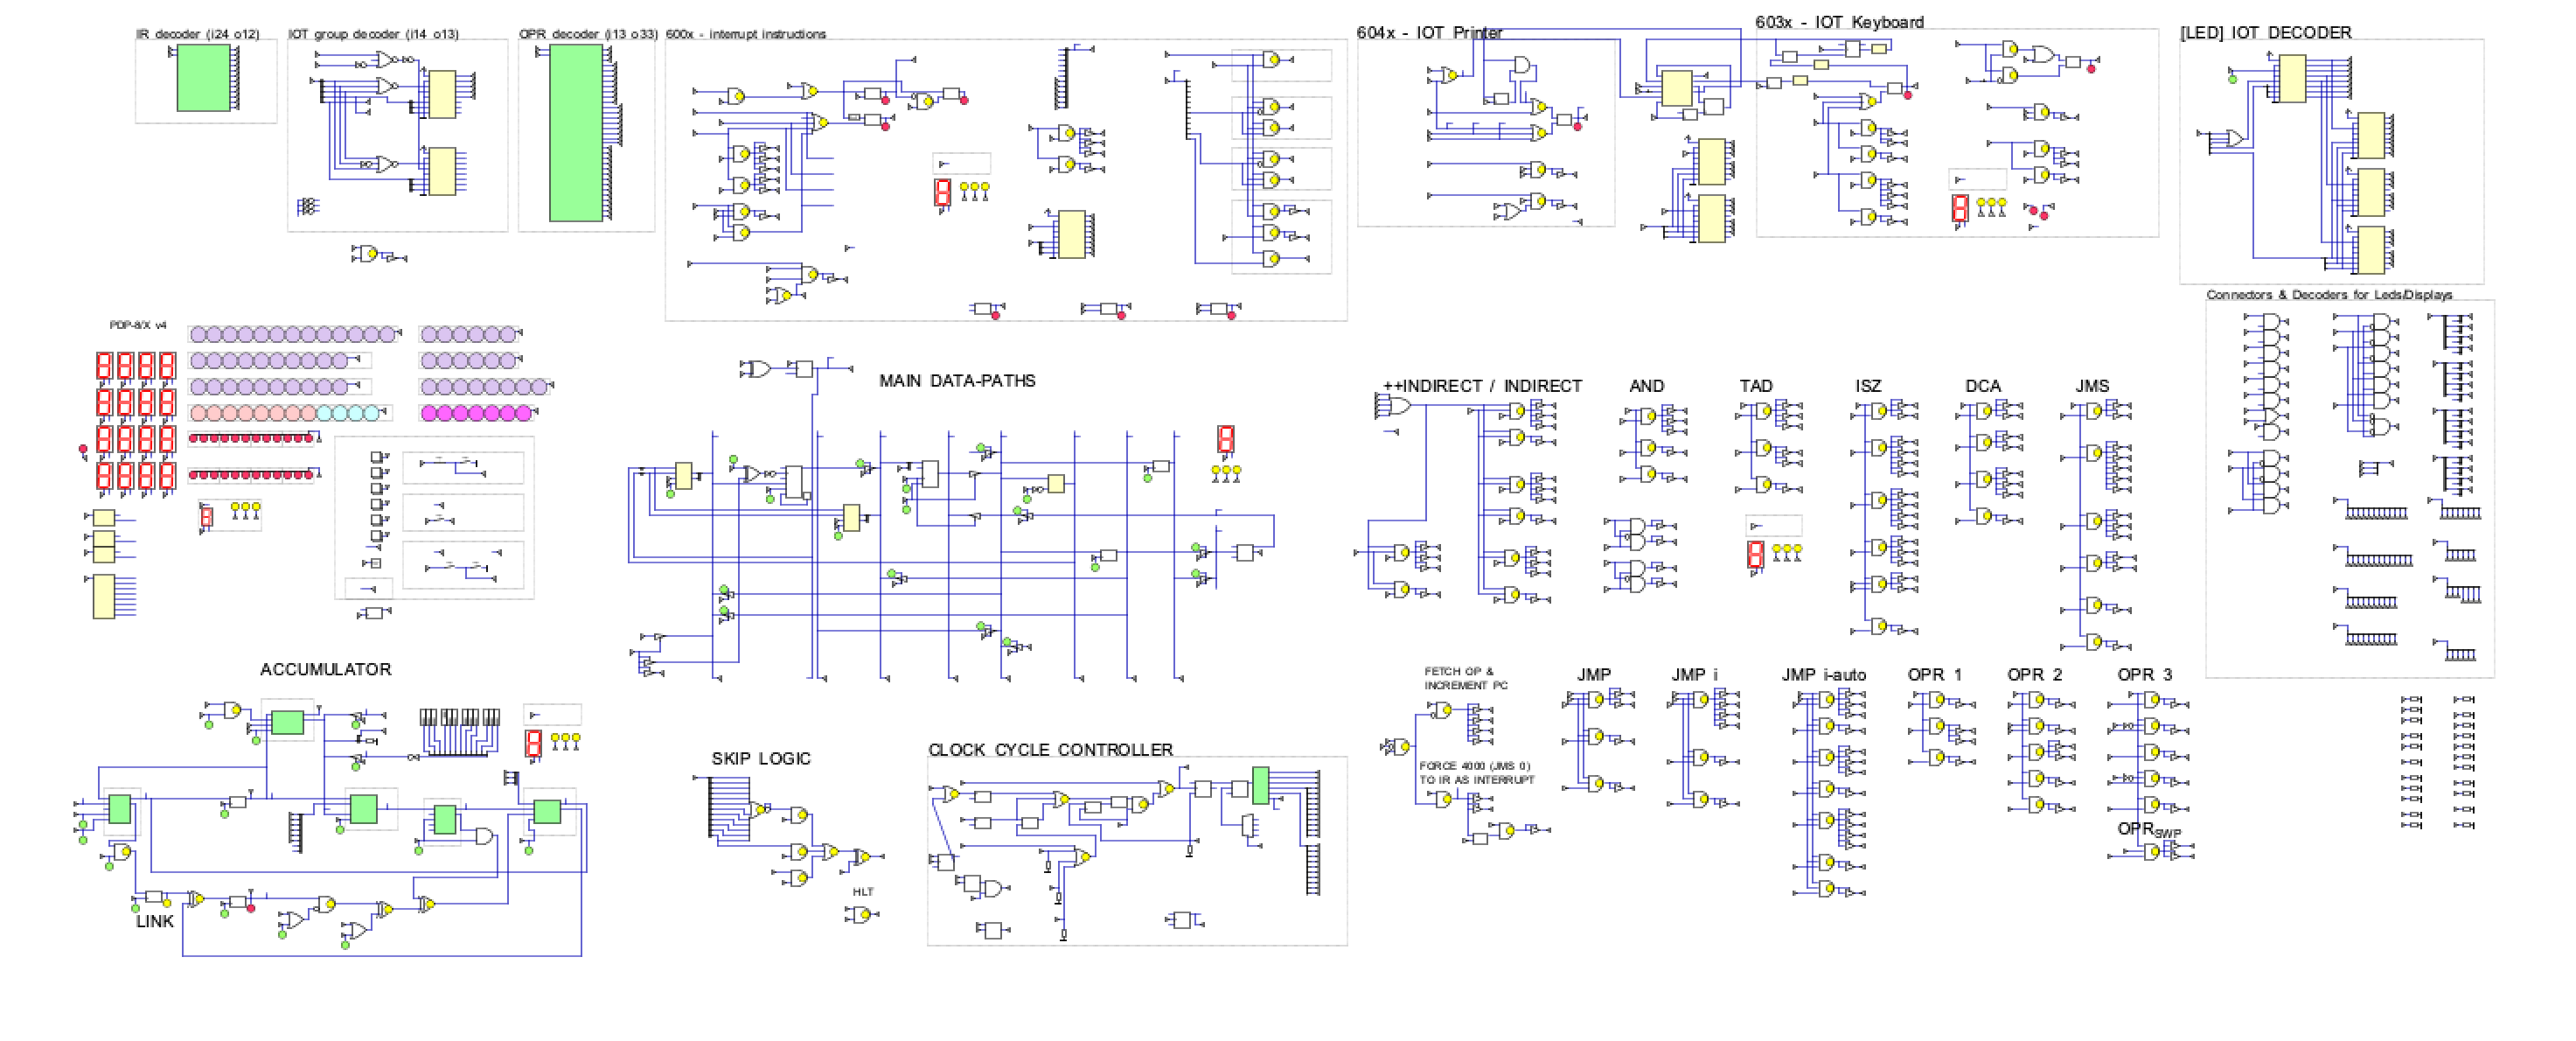
Task: Click the green IR decoder chip block
Action: coord(204,78)
